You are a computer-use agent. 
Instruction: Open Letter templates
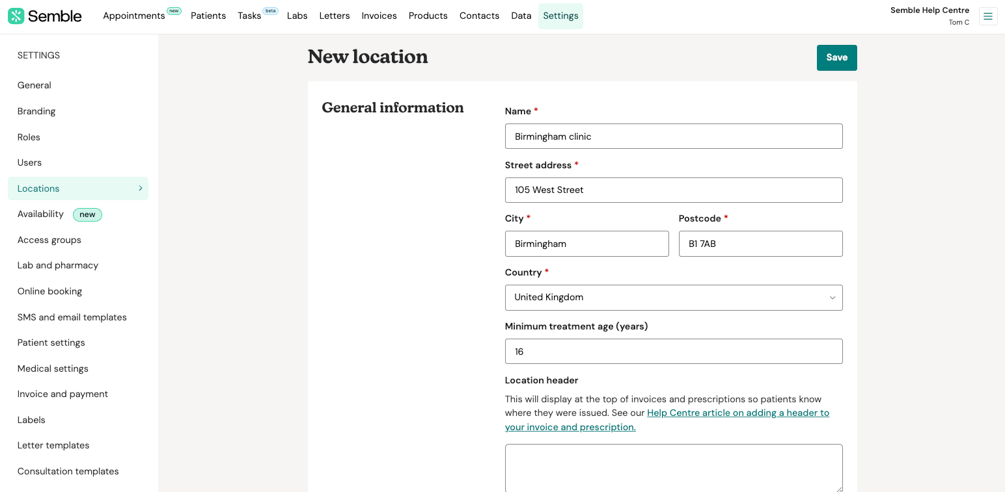pyautogui.click(x=53, y=445)
